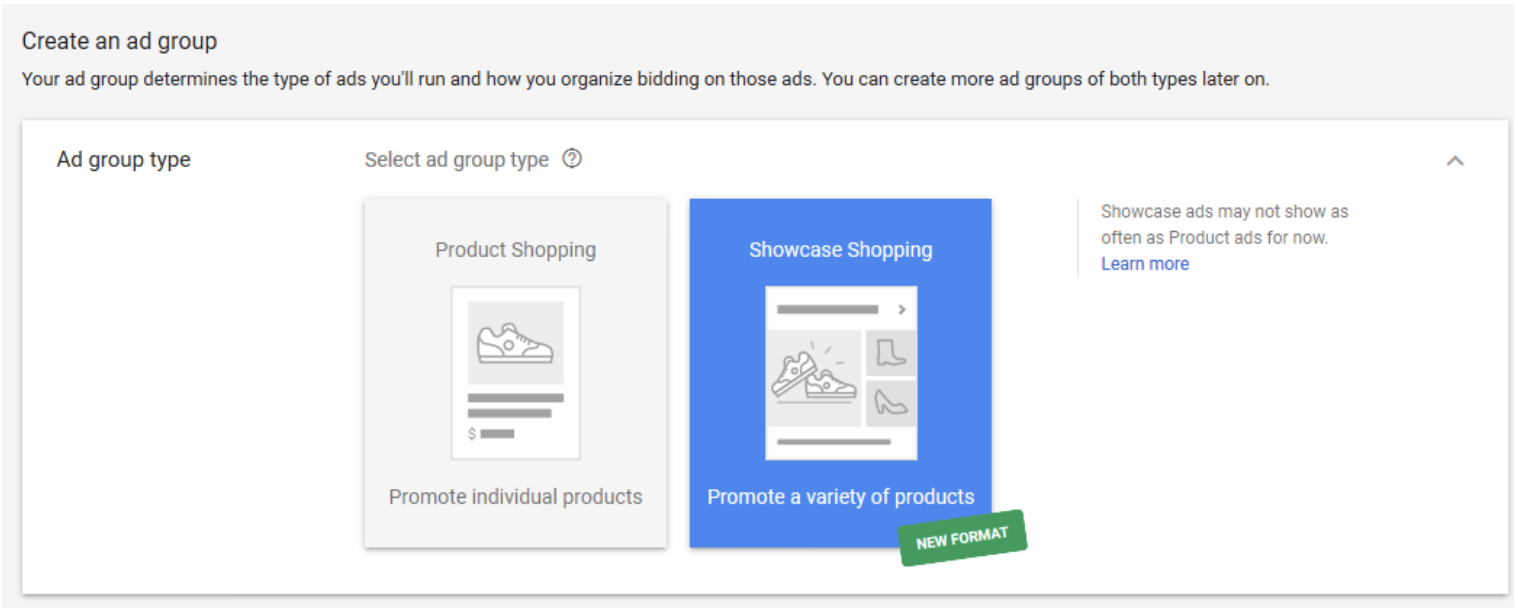1518x608 pixels.
Task: Collapse the Ad group type section
Action: [x=1455, y=160]
